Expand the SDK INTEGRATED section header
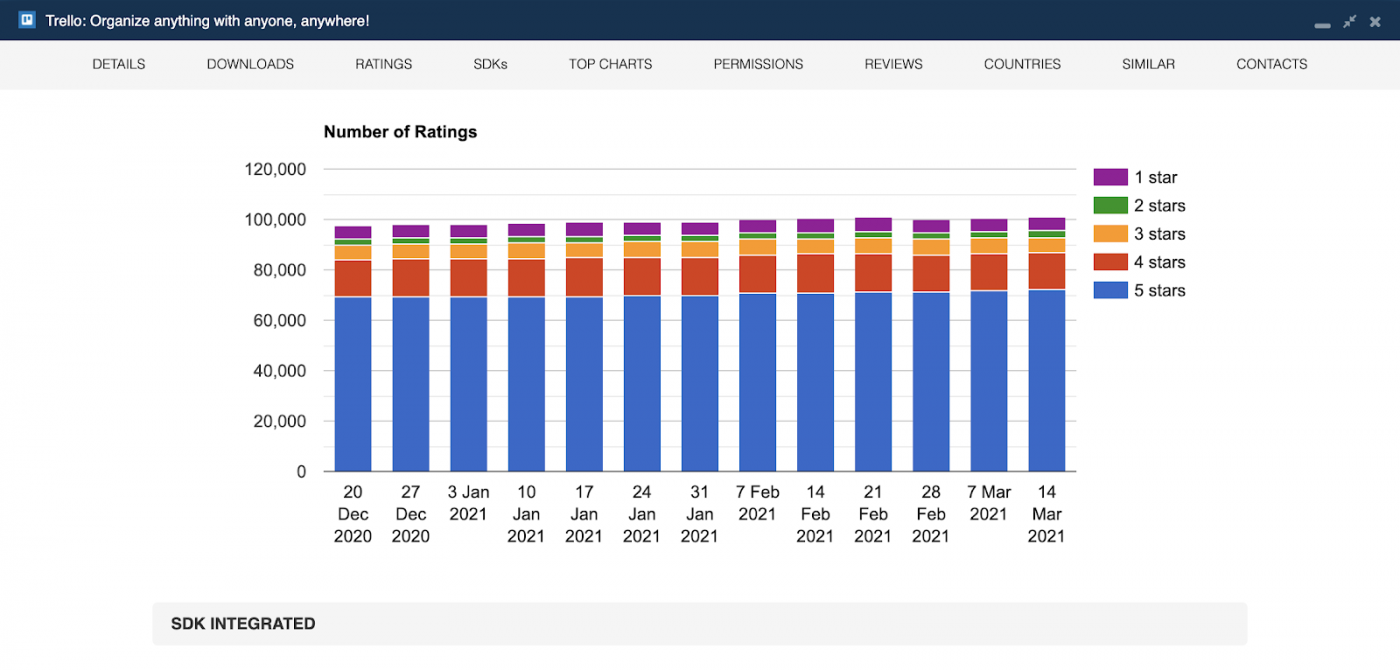The height and width of the screenshot is (670, 1400). click(700, 624)
